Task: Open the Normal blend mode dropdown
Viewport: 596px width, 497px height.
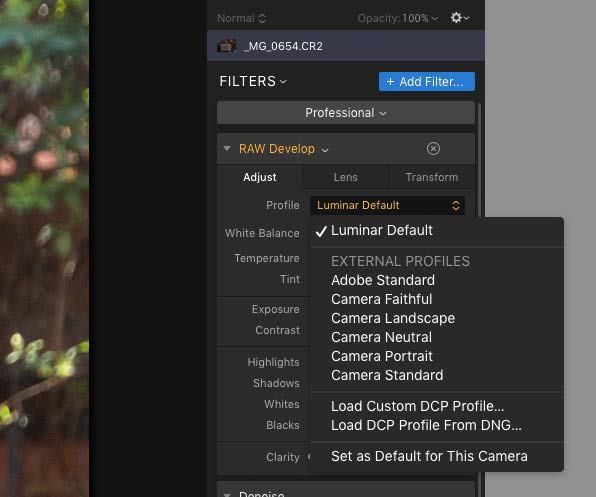Action: tap(241, 18)
